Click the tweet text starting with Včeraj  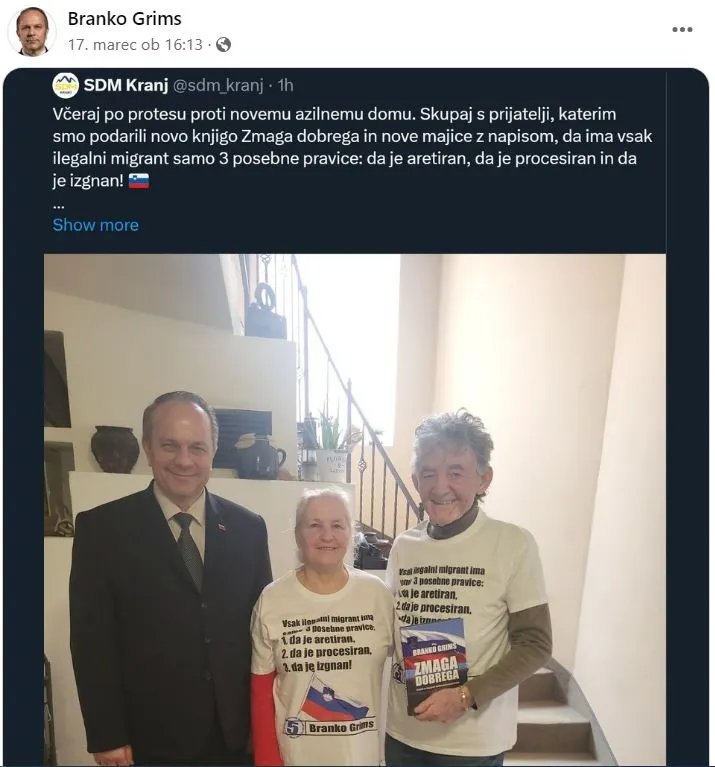[x=352, y=147]
